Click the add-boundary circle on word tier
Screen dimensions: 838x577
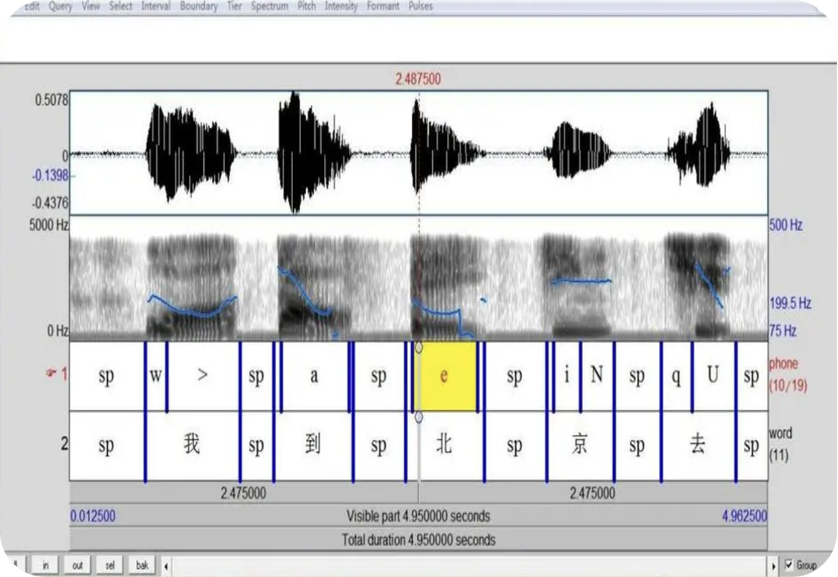(x=419, y=417)
